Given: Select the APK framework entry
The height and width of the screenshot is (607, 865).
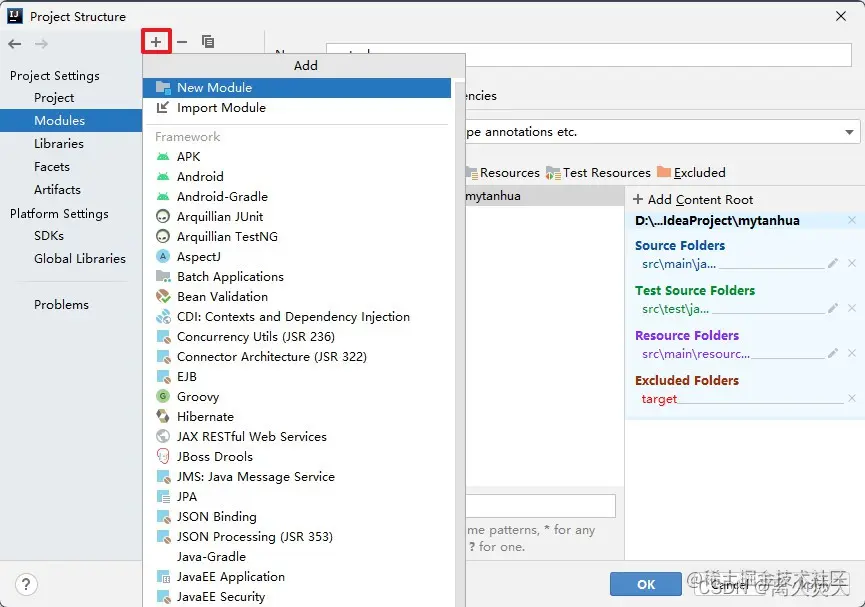Looking at the screenshot, I should [x=297, y=157].
